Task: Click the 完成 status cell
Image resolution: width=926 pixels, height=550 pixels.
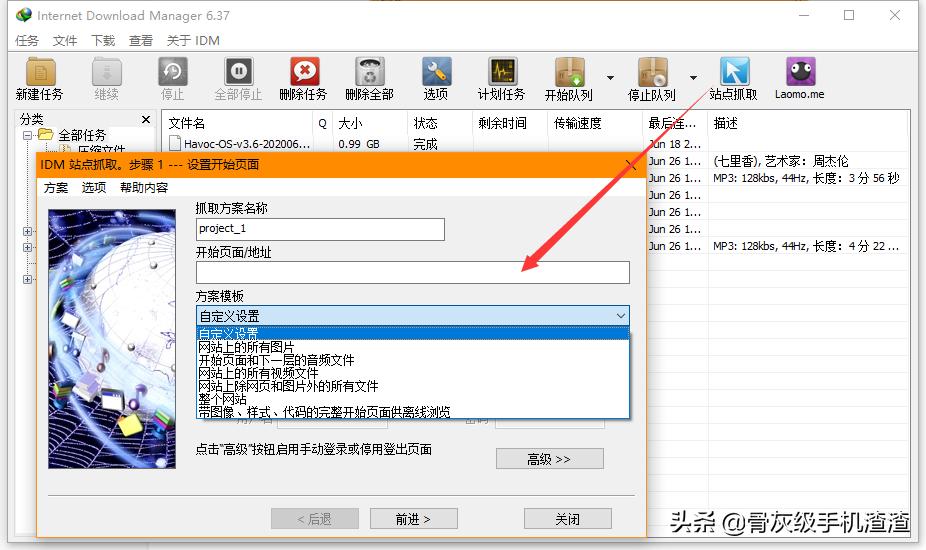Action: pos(425,144)
